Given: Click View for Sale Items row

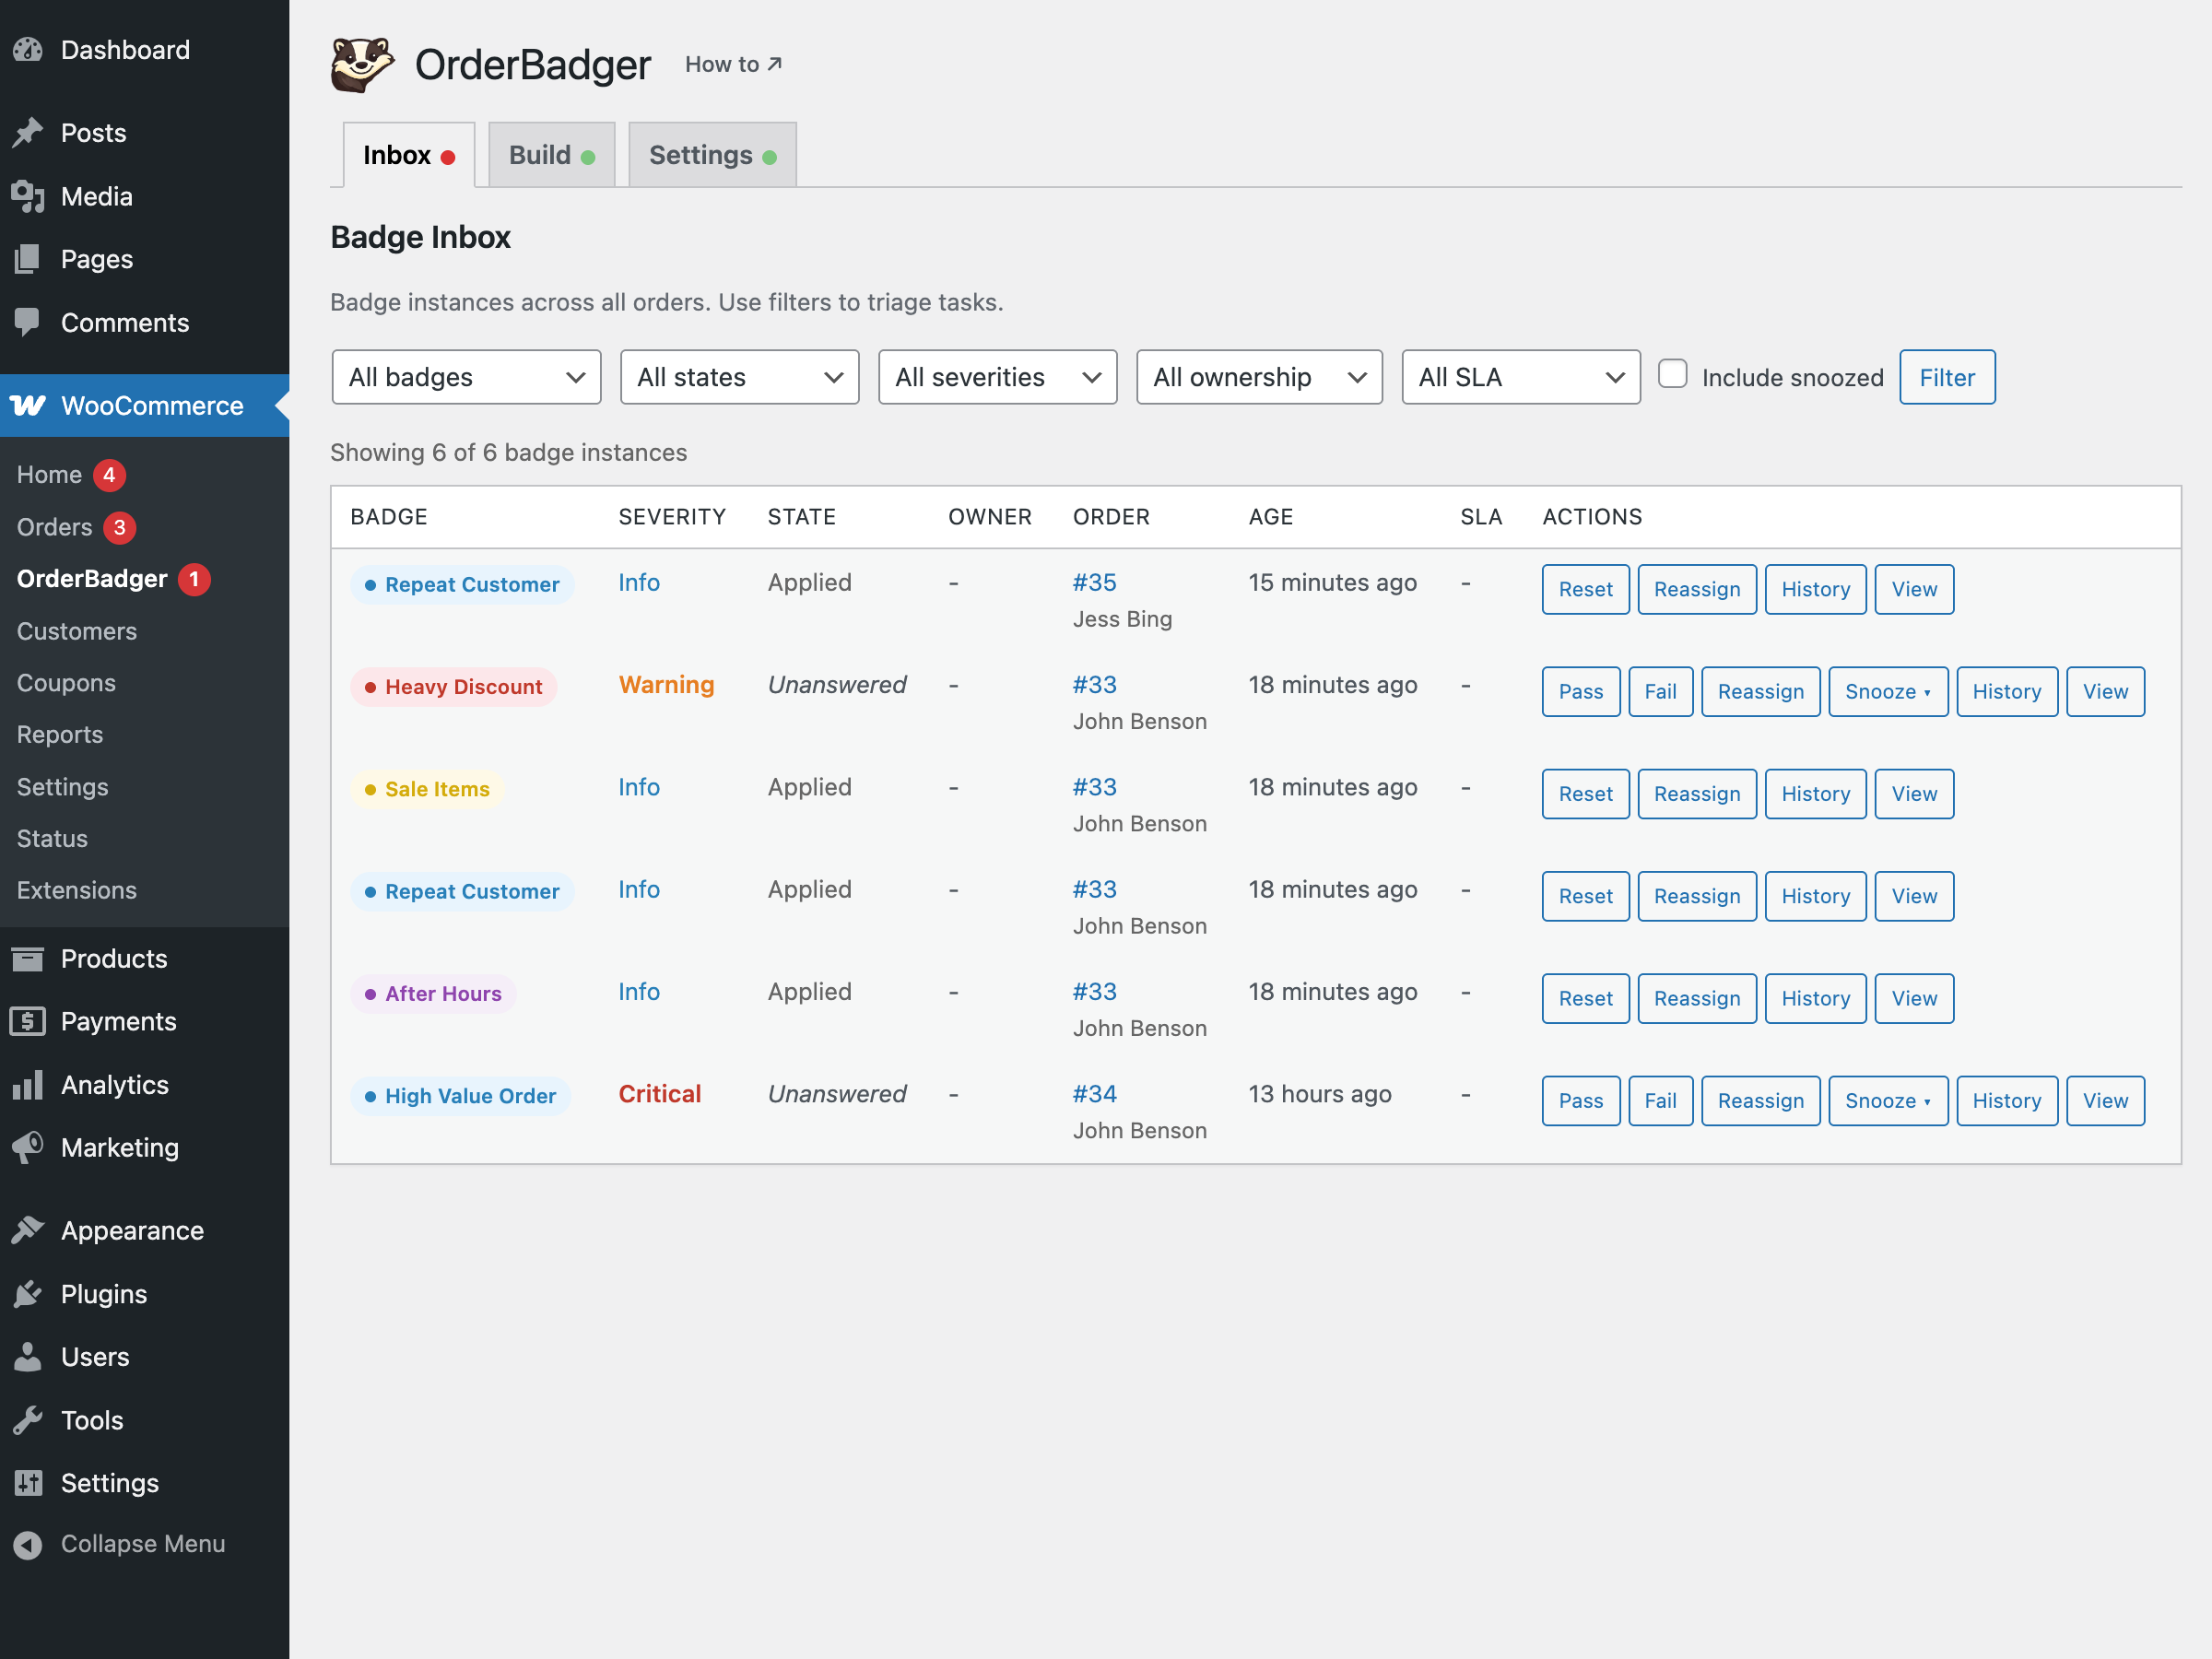Looking at the screenshot, I should tap(1914, 794).
